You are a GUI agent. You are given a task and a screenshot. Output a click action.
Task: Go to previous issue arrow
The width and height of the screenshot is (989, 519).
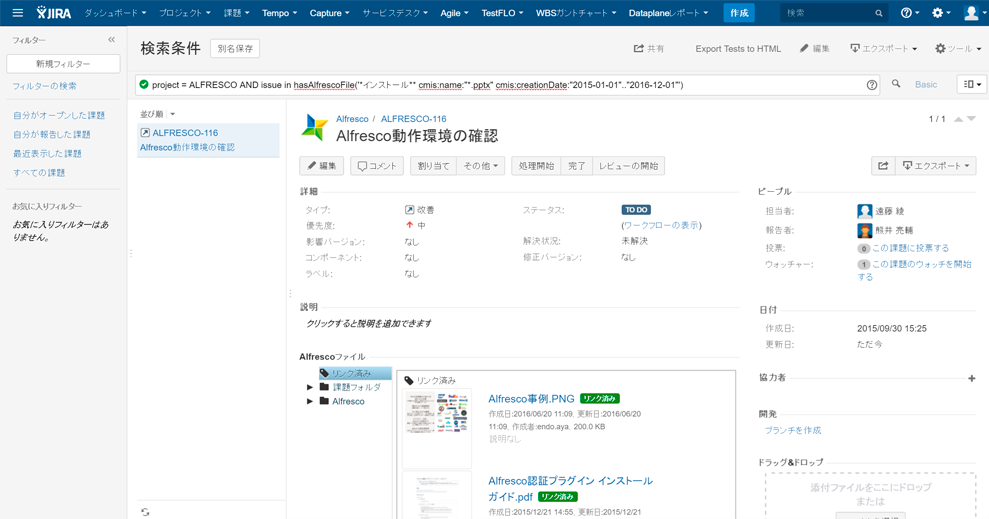pos(958,119)
